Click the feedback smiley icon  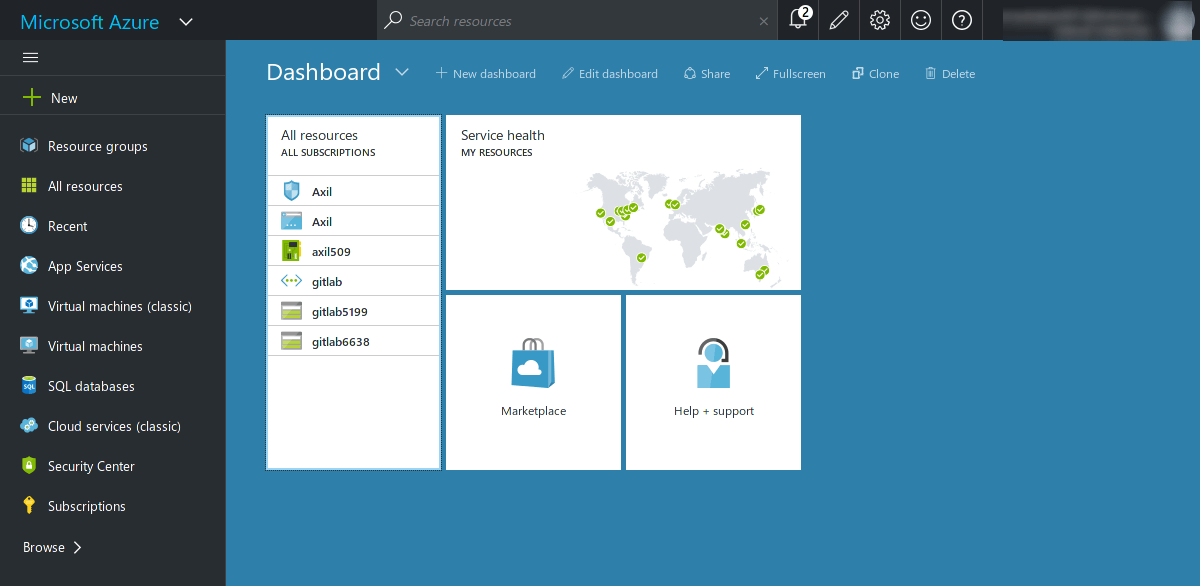(x=920, y=20)
